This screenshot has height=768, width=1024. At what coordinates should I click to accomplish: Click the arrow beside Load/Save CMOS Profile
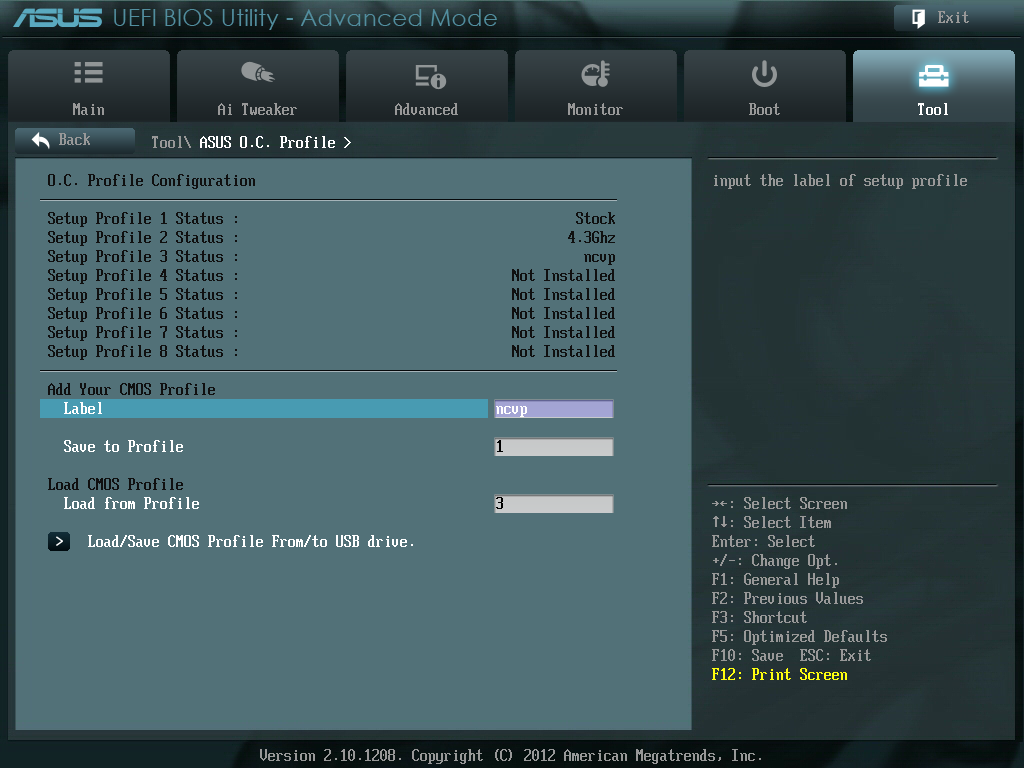pyautogui.click(x=59, y=542)
